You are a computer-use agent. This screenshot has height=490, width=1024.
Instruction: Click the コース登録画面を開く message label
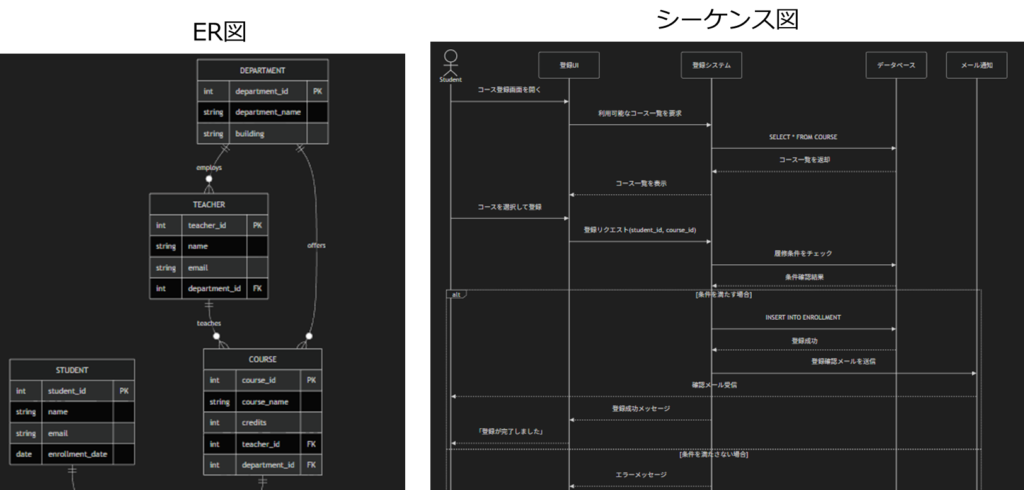point(509,90)
